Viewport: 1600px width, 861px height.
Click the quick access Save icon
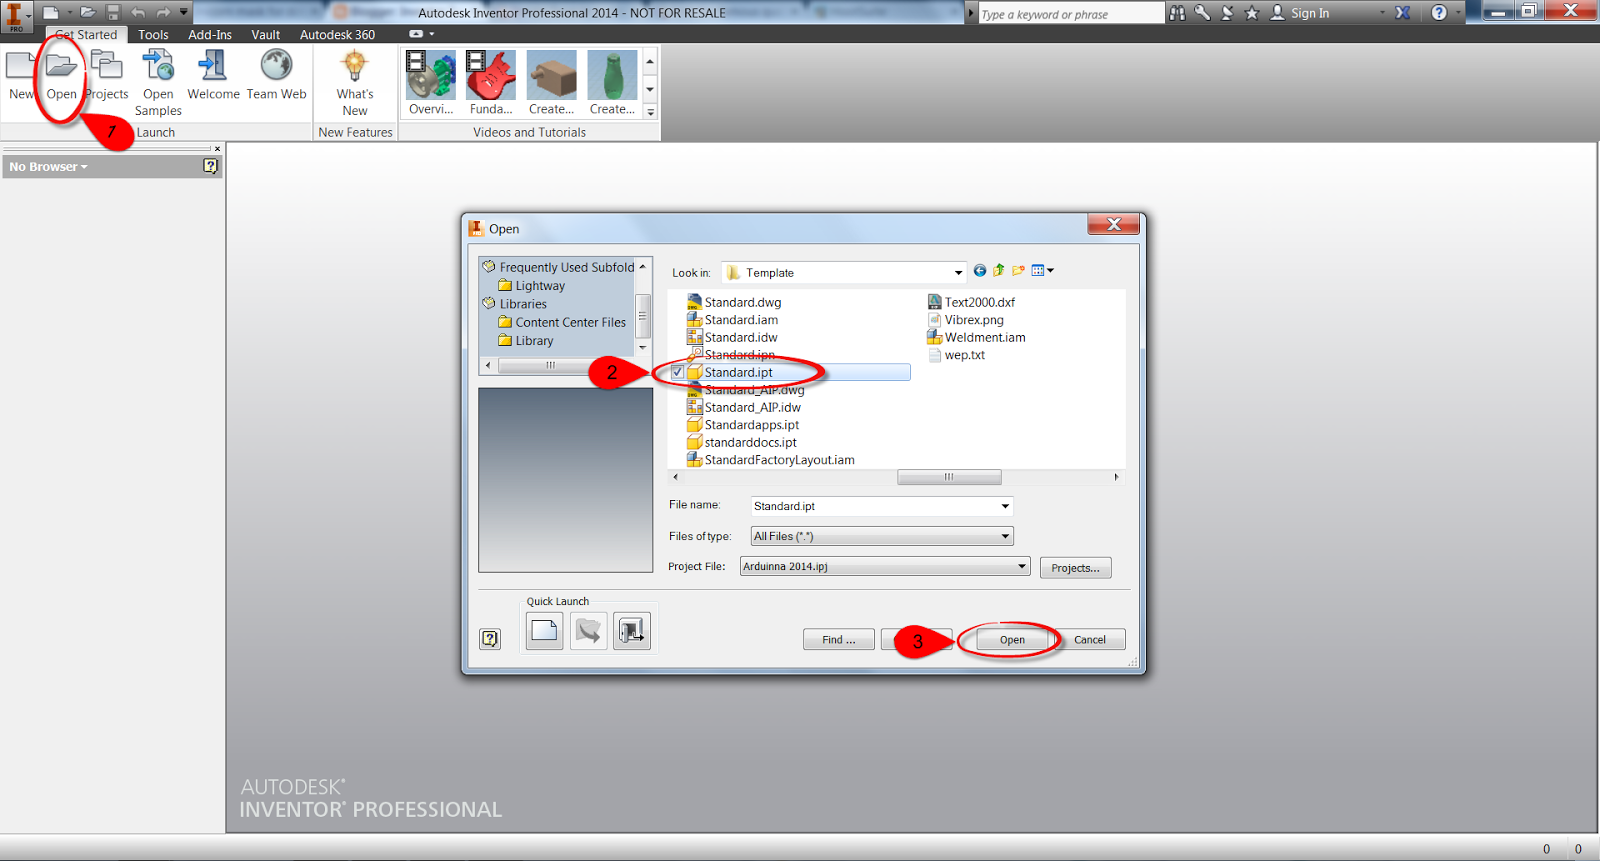[x=113, y=13]
